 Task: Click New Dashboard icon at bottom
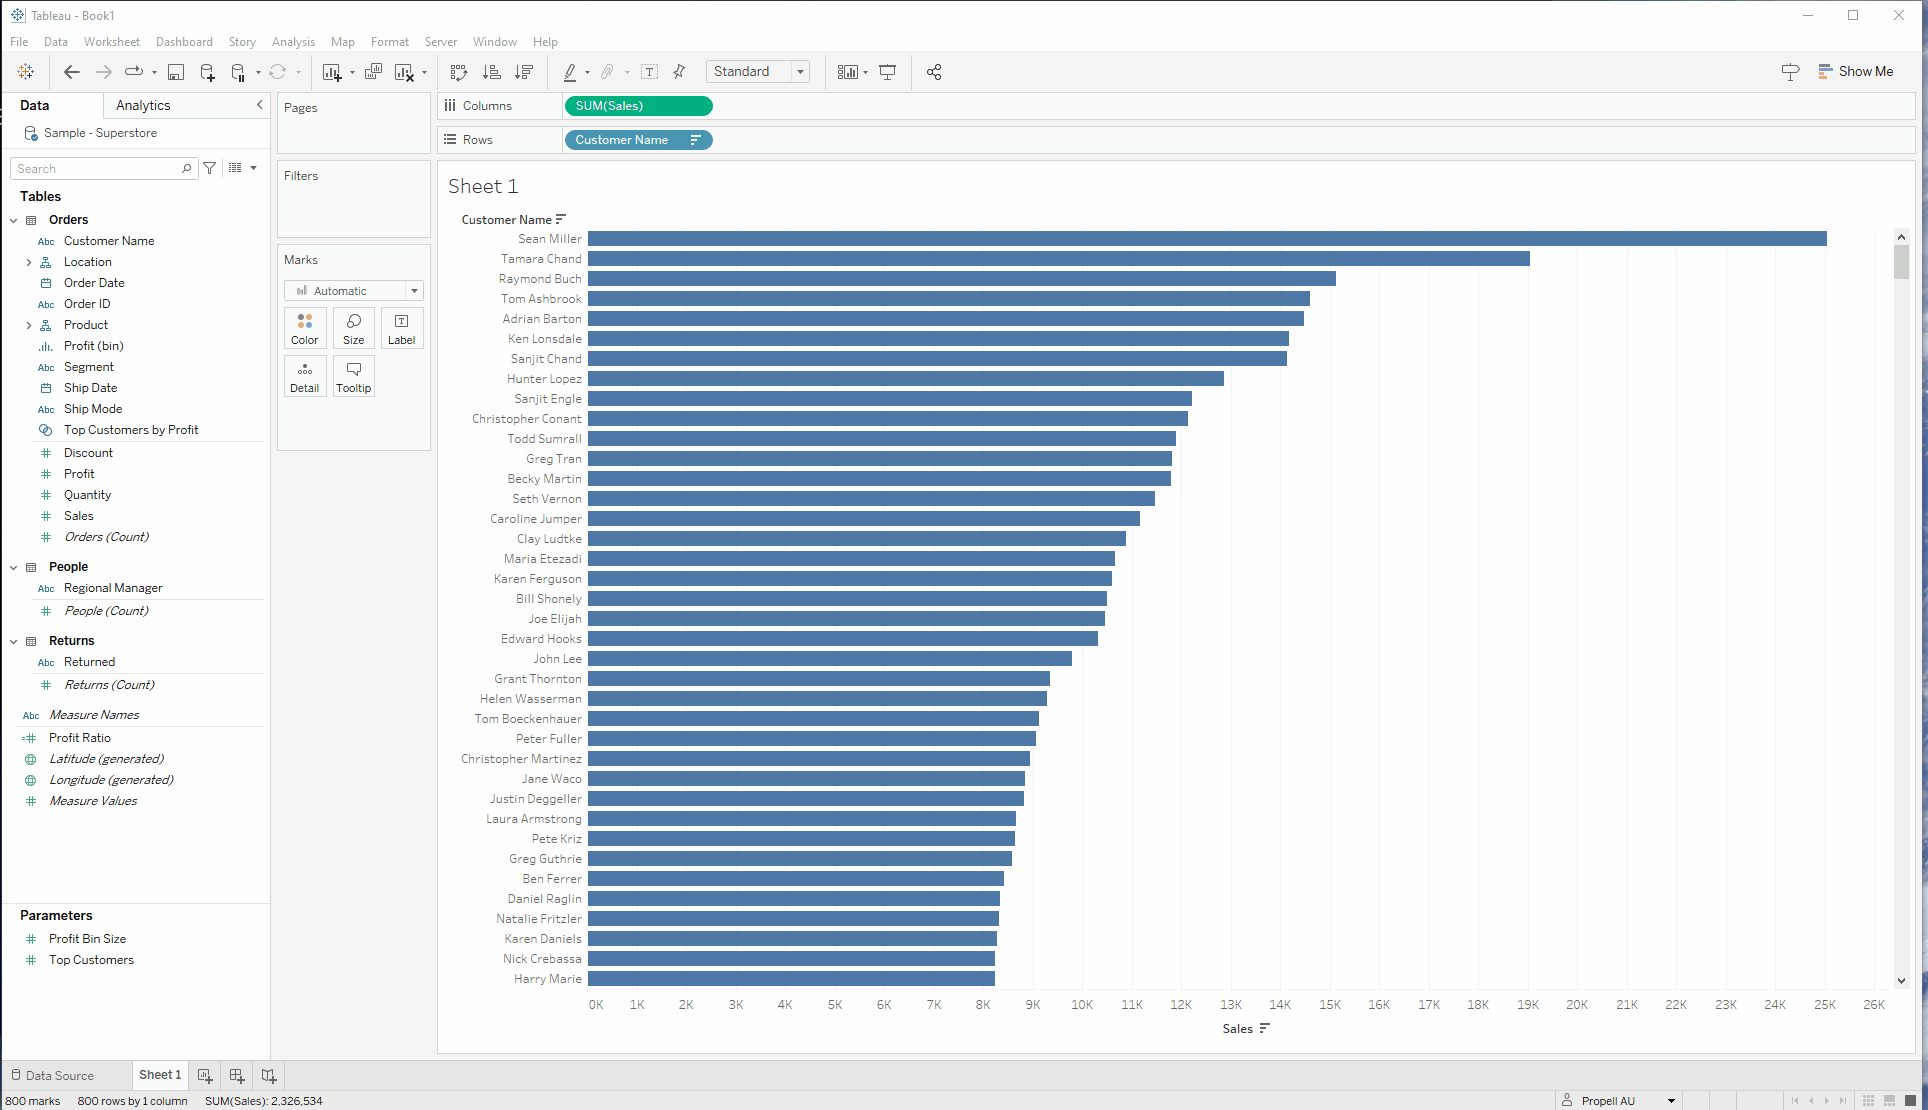[237, 1075]
